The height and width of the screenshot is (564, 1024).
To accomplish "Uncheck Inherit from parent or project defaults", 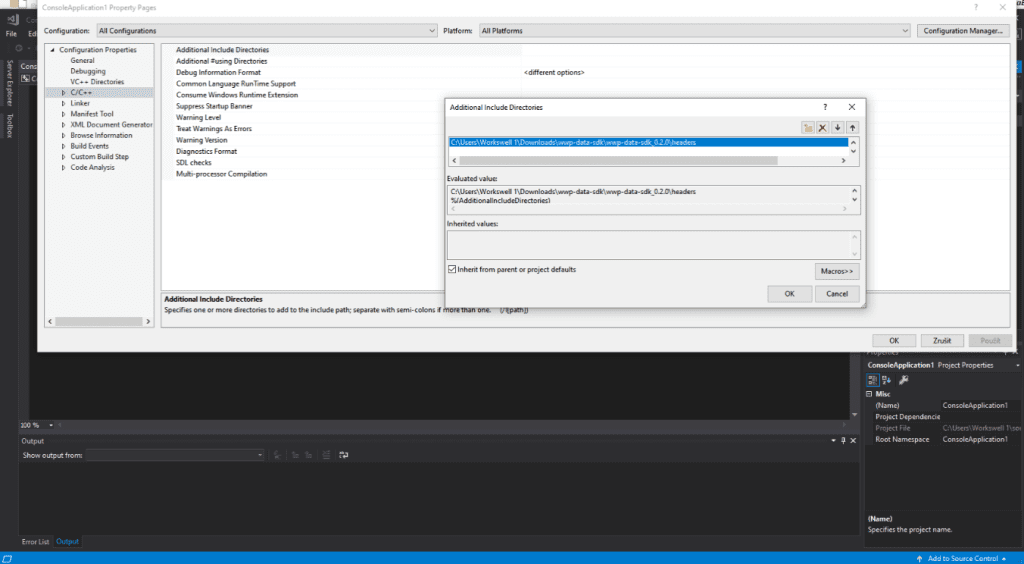I will tap(453, 269).
